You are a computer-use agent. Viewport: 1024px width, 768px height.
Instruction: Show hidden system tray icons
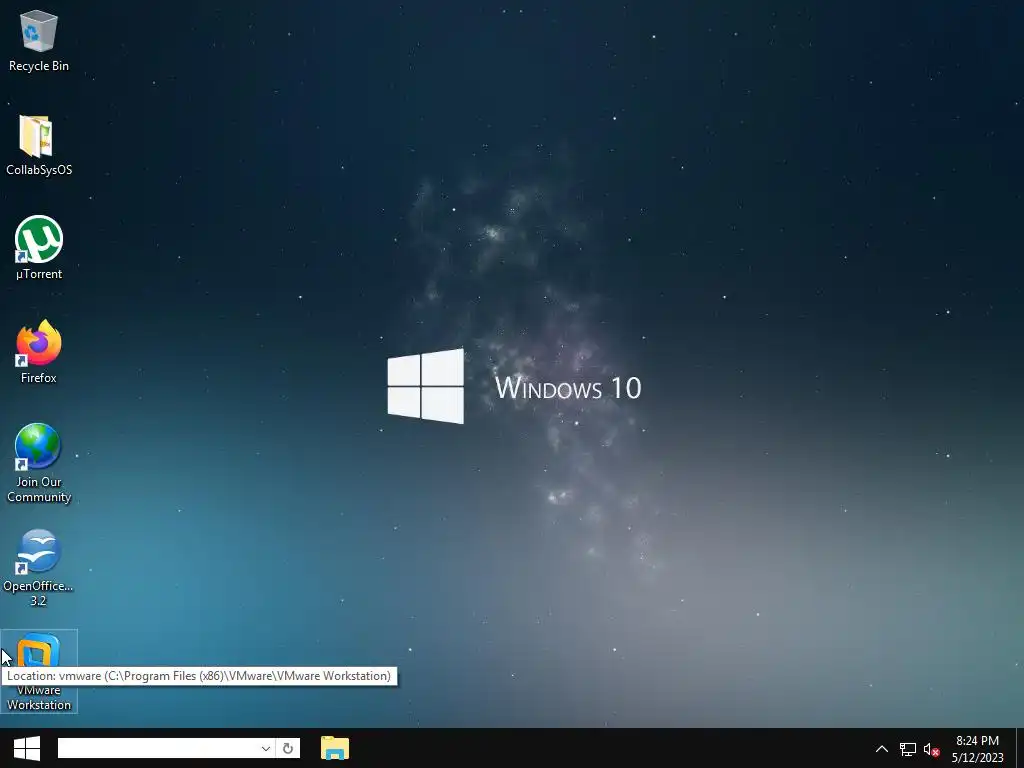[882, 749]
